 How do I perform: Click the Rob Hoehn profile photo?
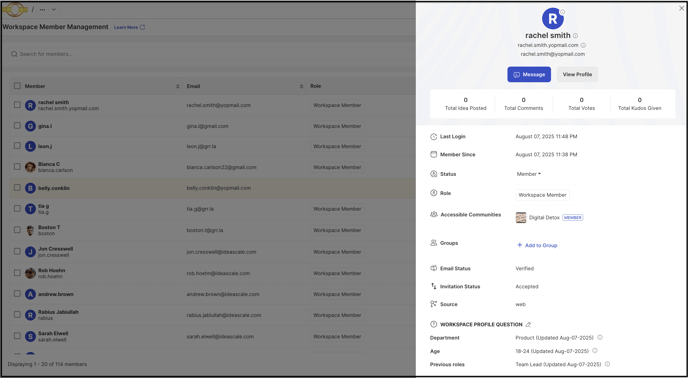pos(30,273)
